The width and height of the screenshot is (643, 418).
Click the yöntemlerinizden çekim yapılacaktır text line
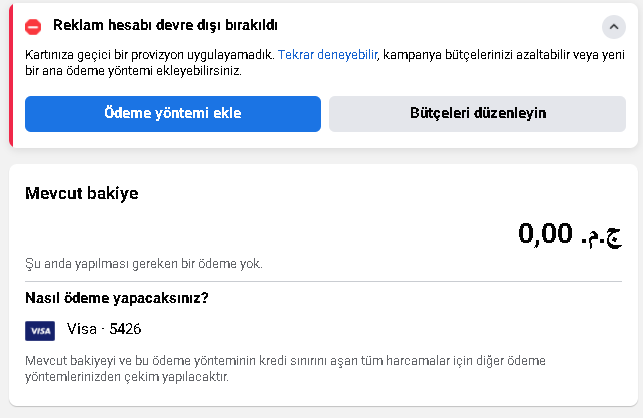[x=127, y=377]
